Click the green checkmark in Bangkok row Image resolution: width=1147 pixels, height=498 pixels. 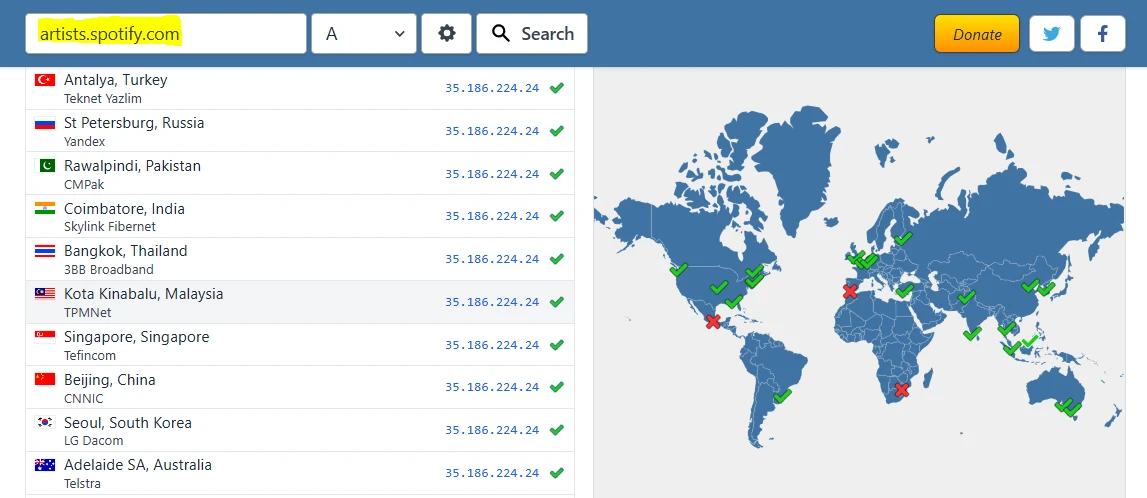[557, 259]
